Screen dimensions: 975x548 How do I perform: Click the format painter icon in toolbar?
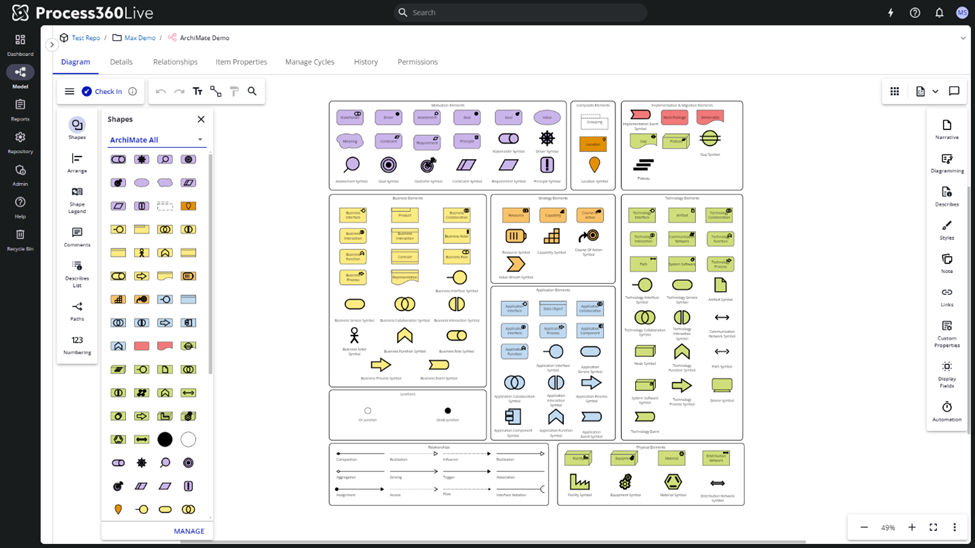pos(234,91)
